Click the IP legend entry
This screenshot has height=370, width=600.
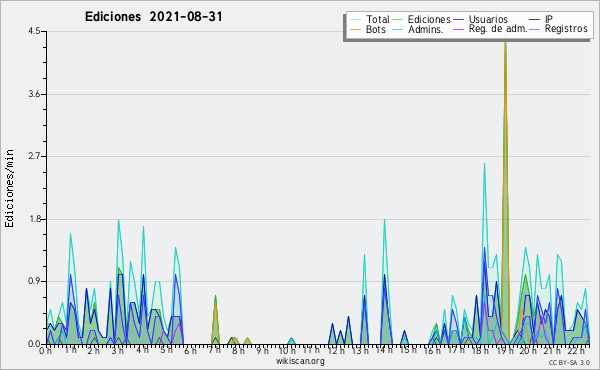(x=541, y=19)
